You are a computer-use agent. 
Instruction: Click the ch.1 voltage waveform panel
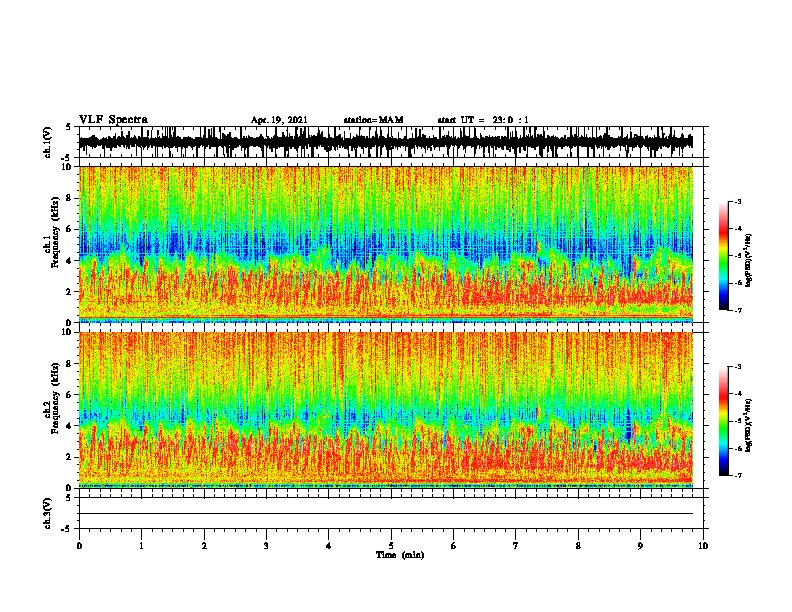point(391,142)
